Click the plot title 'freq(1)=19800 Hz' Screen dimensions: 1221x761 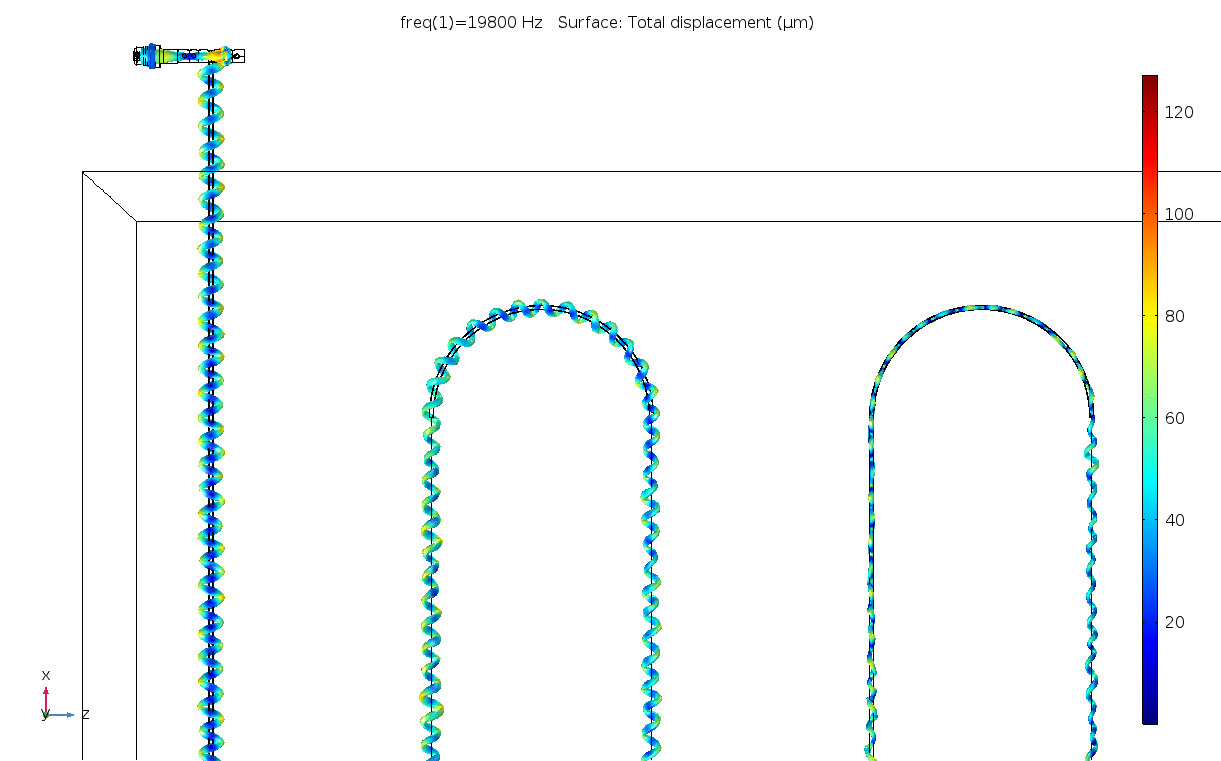[471, 23]
